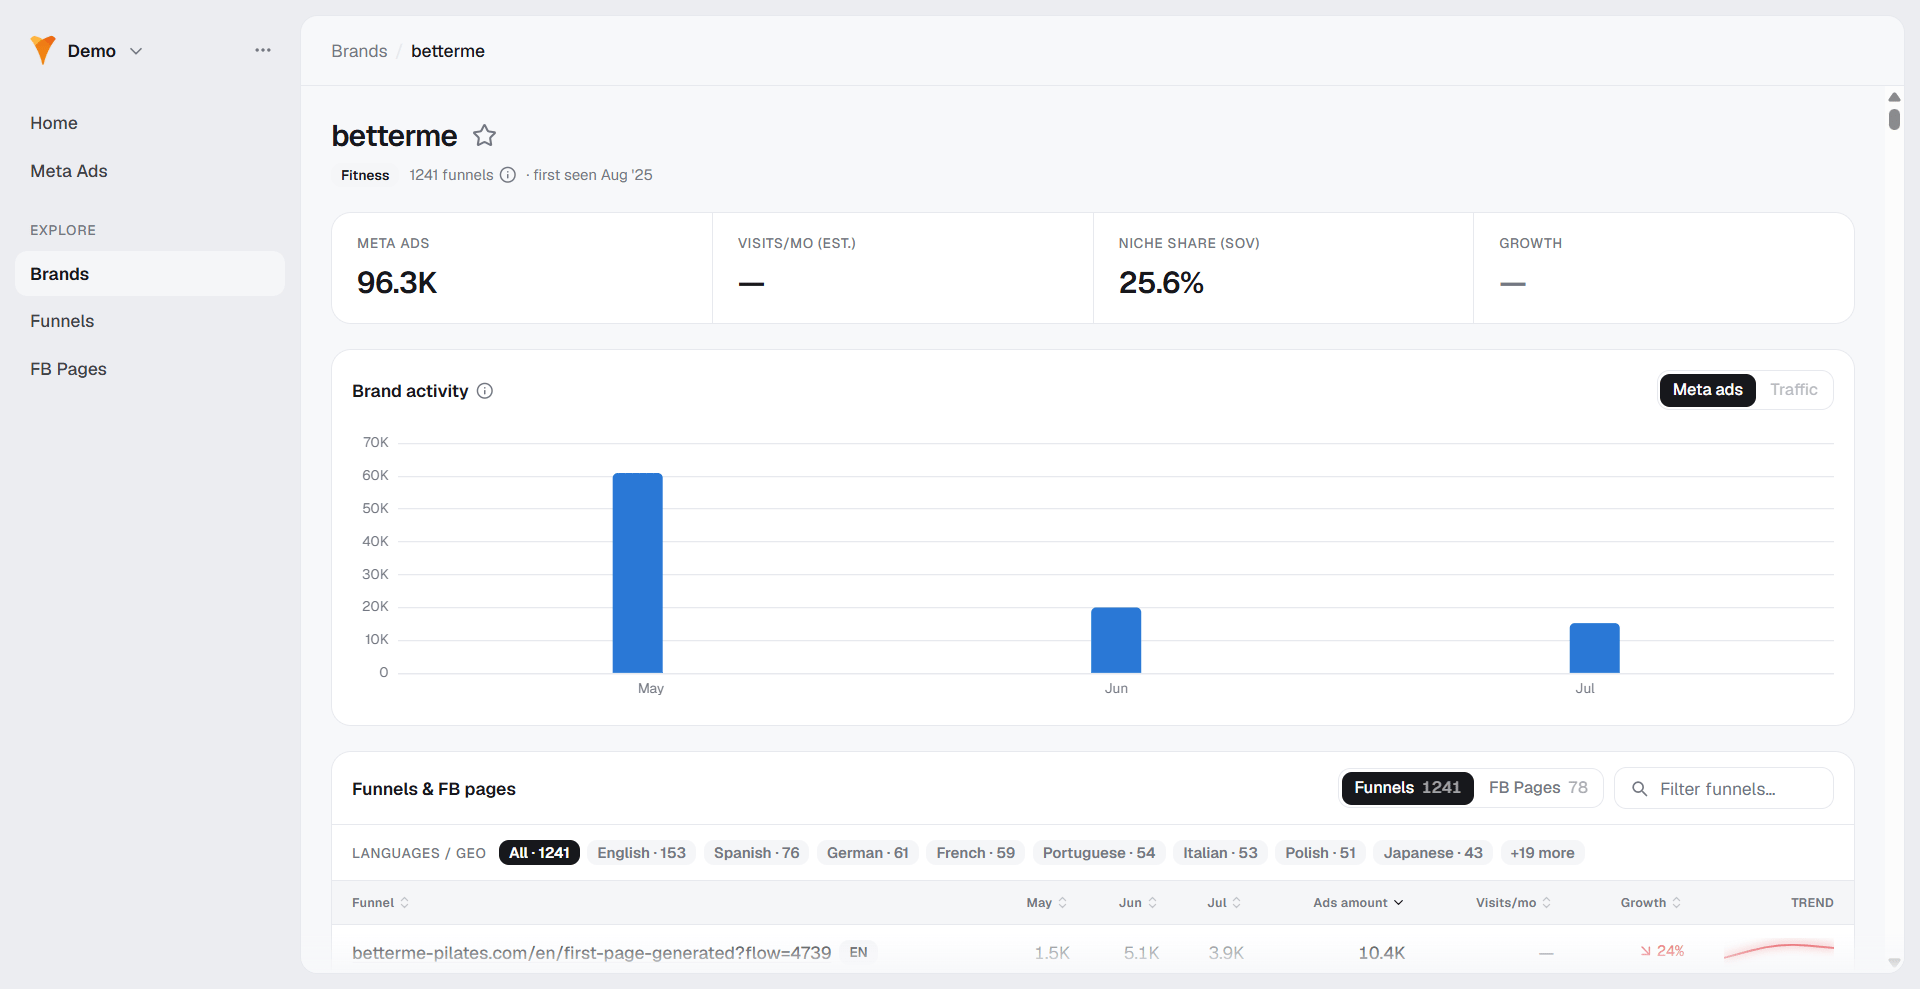Screen dimensions: 1920x989
Task: Filter by French · 59
Action: point(976,853)
